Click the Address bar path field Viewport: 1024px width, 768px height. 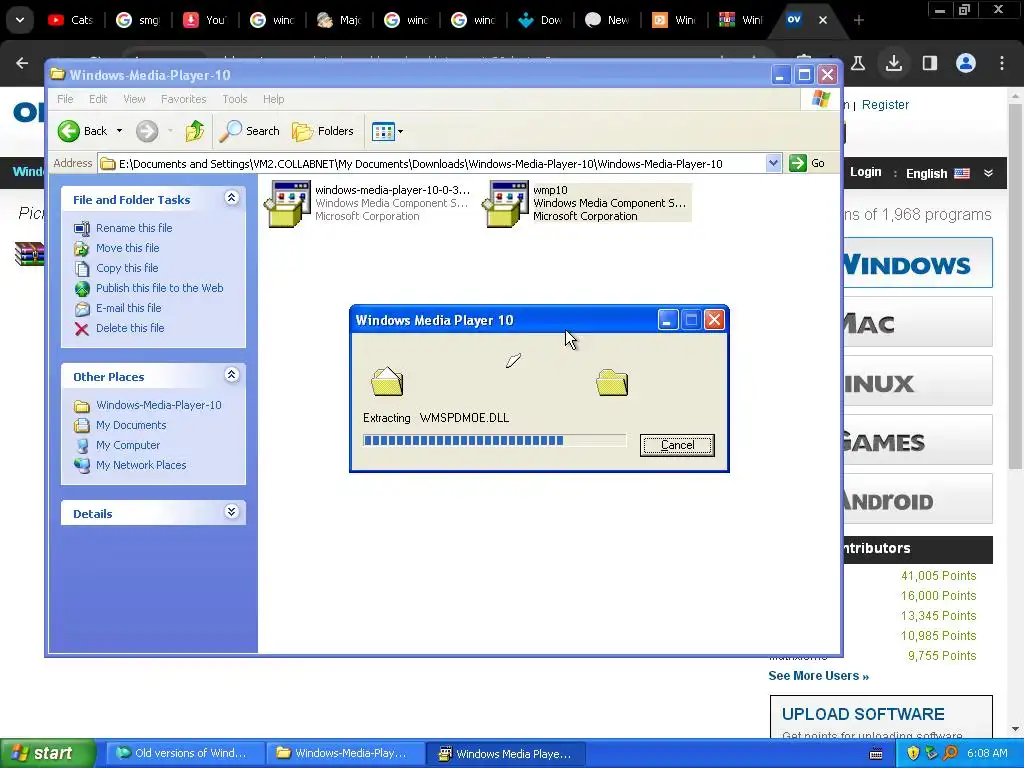click(x=432, y=163)
